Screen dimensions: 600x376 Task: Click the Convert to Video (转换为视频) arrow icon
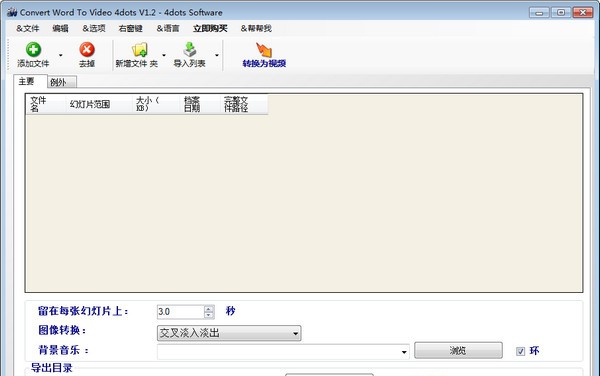pyautogui.click(x=264, y=50)
